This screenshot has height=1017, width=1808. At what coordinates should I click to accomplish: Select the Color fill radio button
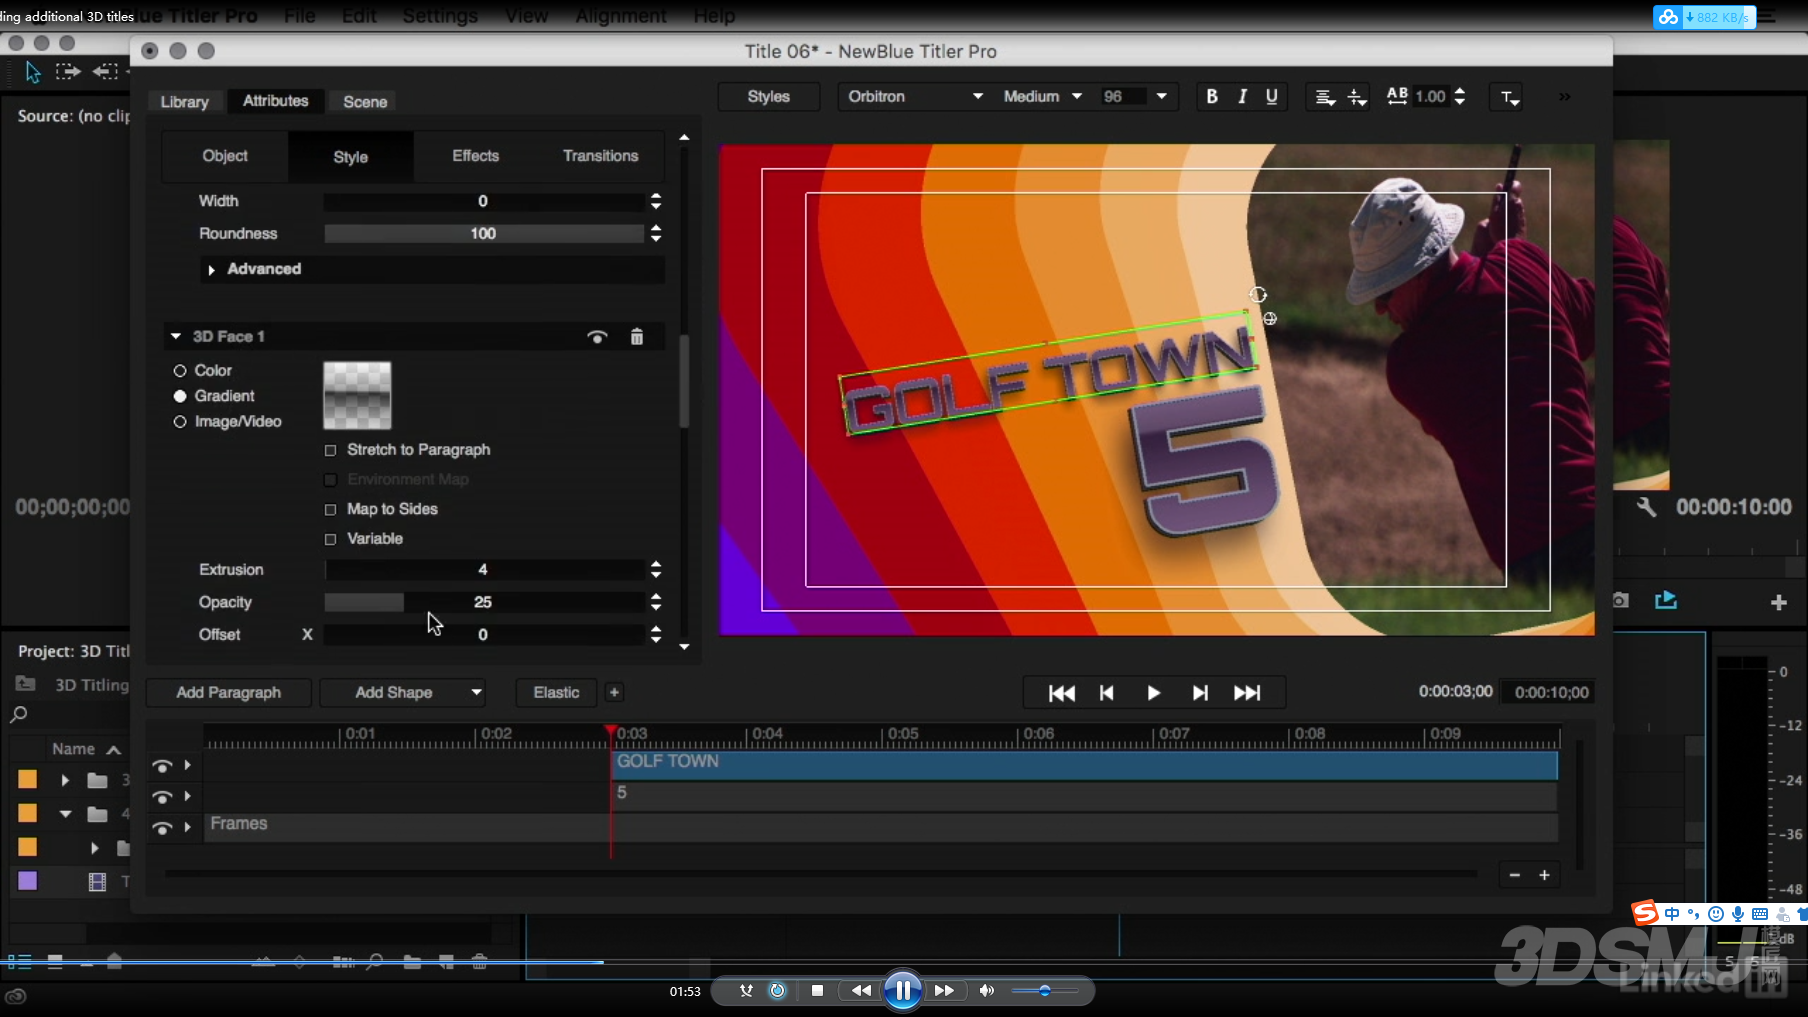[x=180, y=371]
